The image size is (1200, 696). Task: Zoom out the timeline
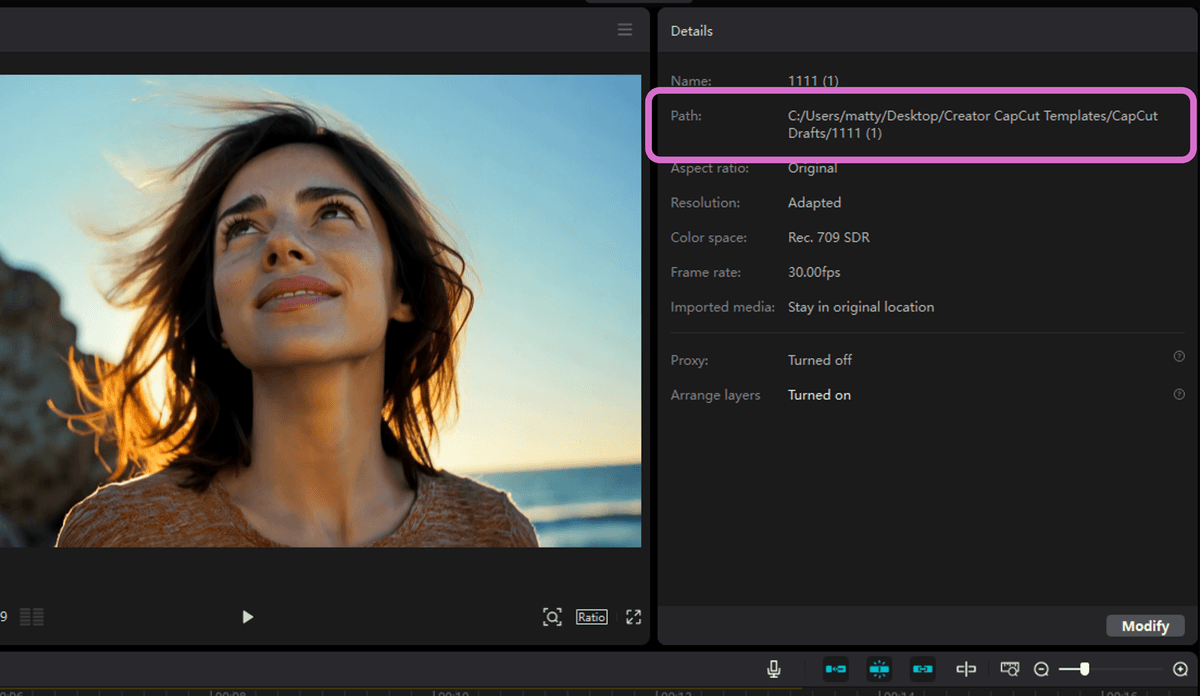(1041, 669)
